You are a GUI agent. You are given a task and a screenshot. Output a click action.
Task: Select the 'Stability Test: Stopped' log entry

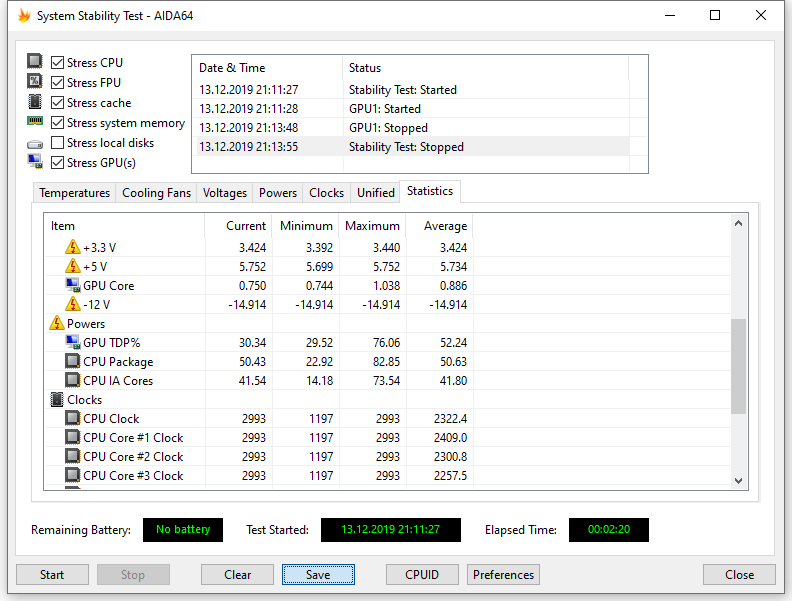[411, 146]
